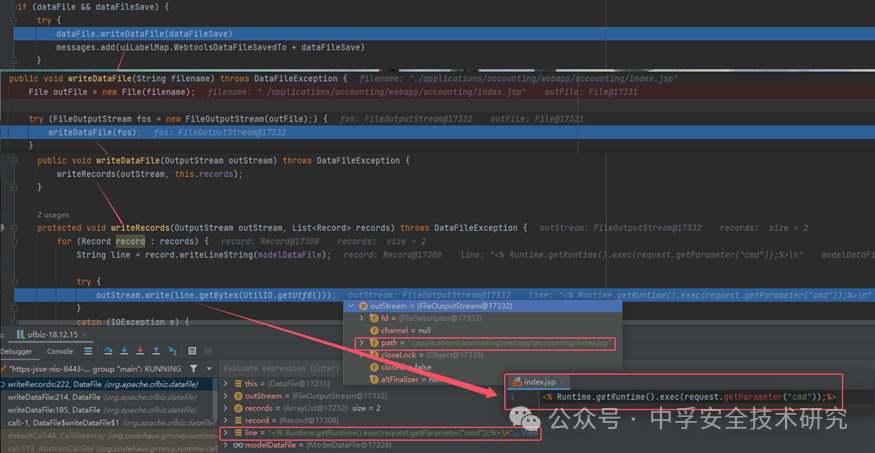Expand the outStream variable in Variables pane
This screenshot has height=453, width=875.
pos(225,396)
